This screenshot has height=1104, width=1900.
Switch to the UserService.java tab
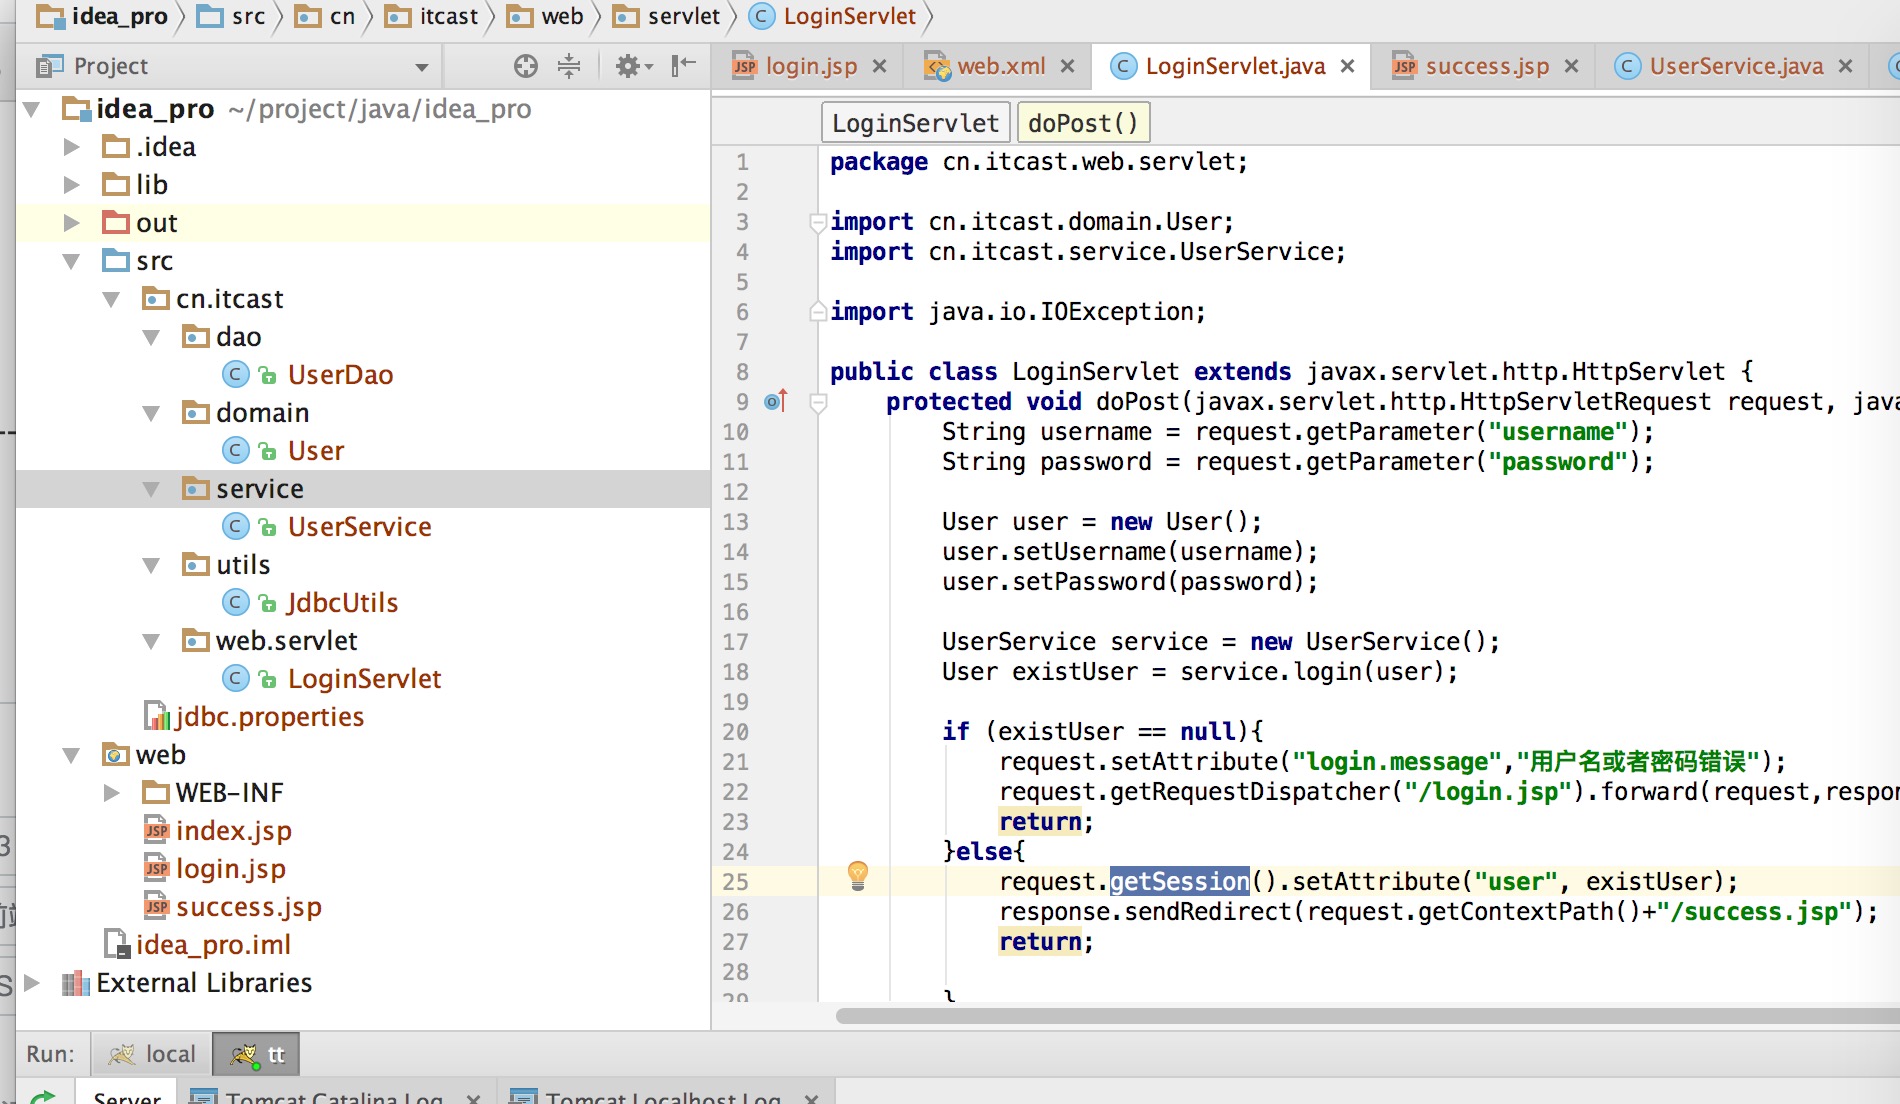coord(1735,66)
